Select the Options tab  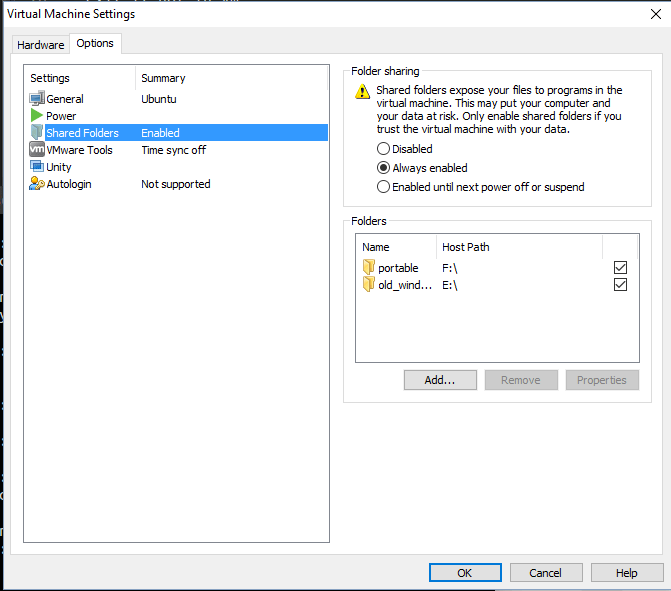tap(95, 43)
